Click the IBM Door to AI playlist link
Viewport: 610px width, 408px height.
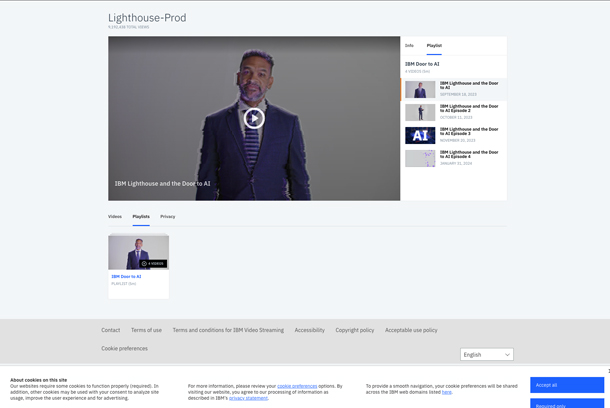(126, 277)
